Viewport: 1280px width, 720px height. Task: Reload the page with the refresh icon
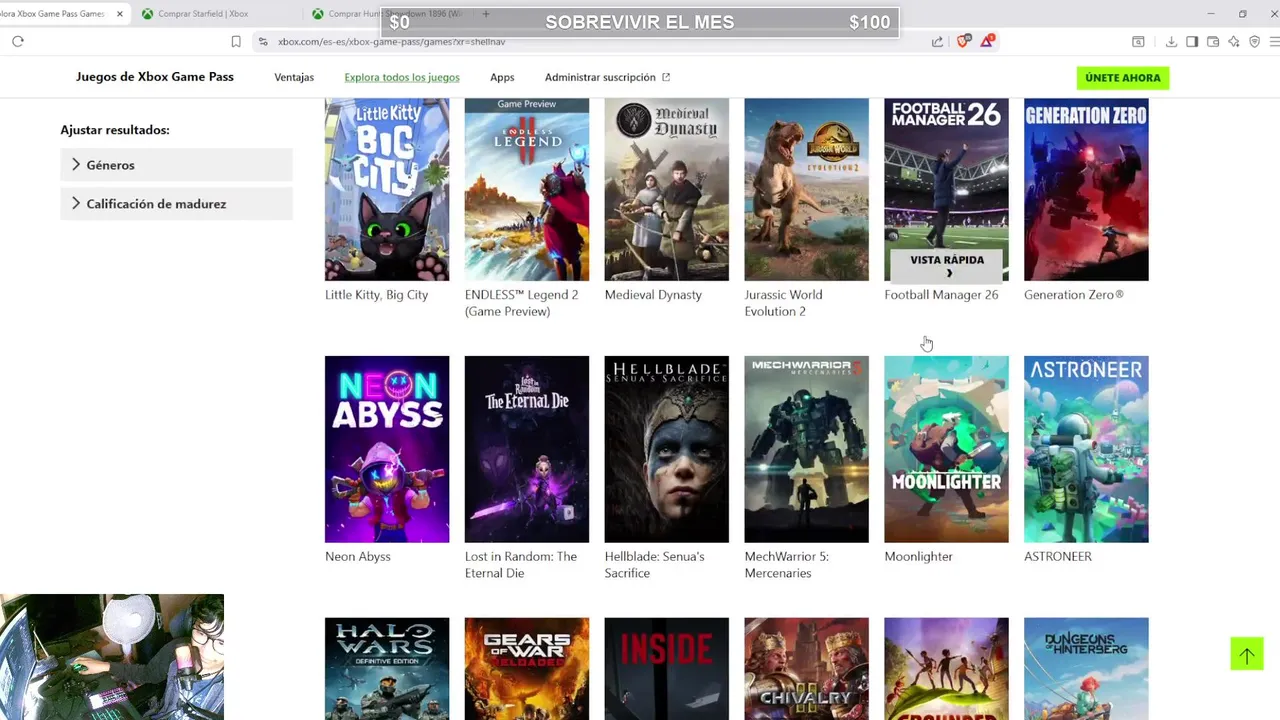coord(18,41)
